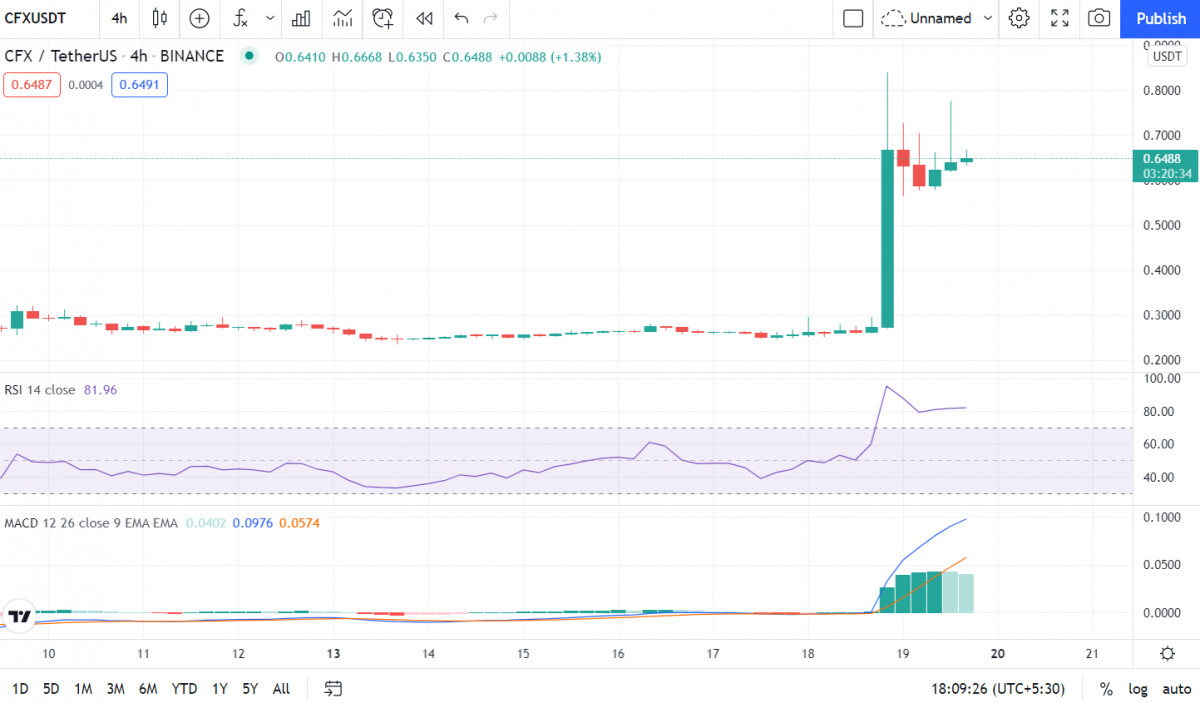Click the blue 0.6491 buy price button
The width and height of the screenshot is (1200, 703).
139,85
